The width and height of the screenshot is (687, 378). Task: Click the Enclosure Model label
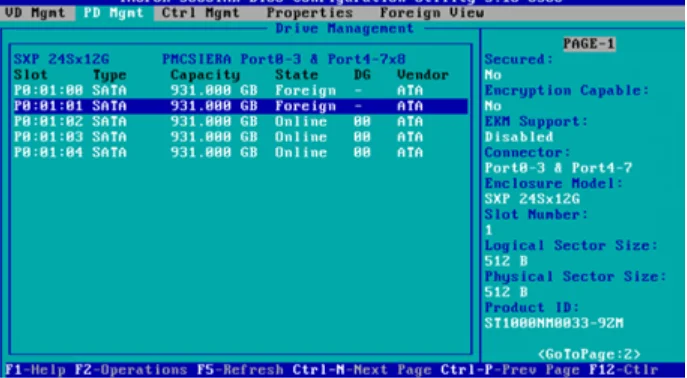tap(554, 184)
